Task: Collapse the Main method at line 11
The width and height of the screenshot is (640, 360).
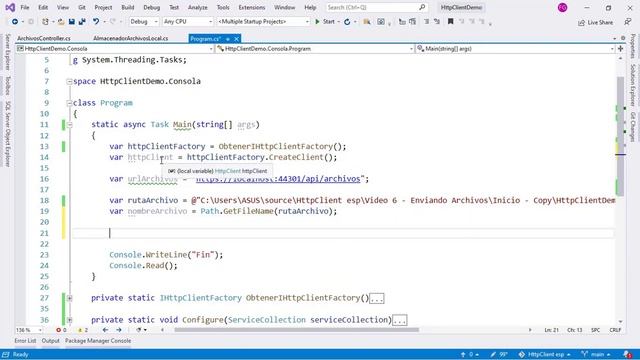Action: pos(70,125)
